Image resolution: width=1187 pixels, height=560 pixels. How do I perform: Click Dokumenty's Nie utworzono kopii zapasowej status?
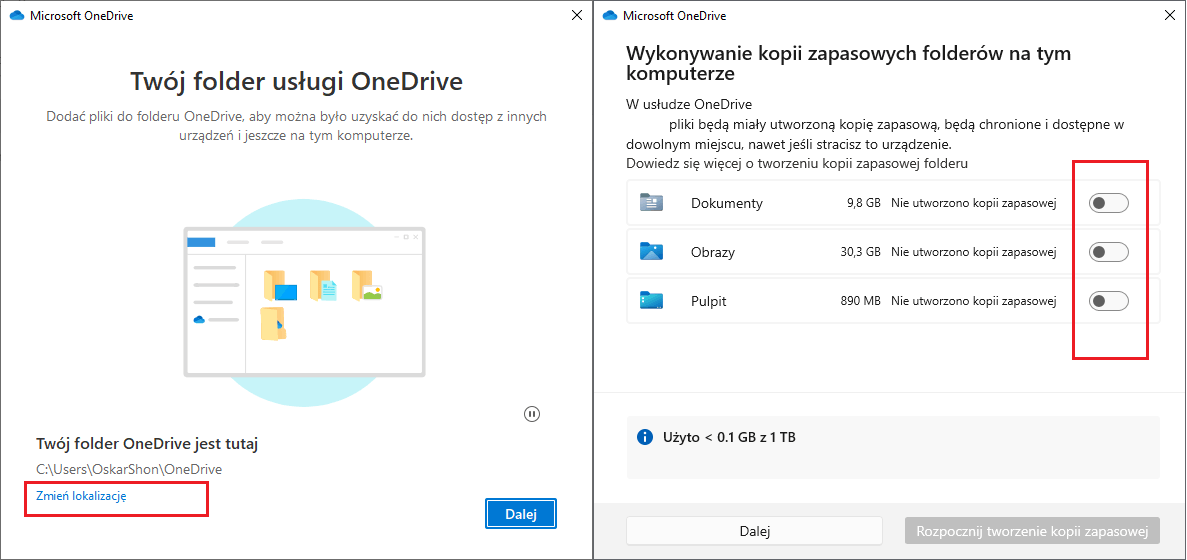pos(974,203)
